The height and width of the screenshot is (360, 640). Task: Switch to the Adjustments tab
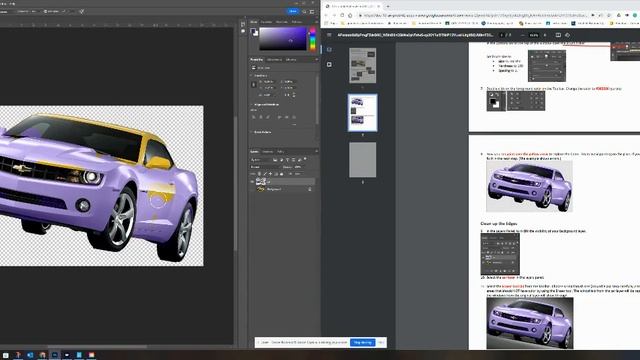(274, 60)
